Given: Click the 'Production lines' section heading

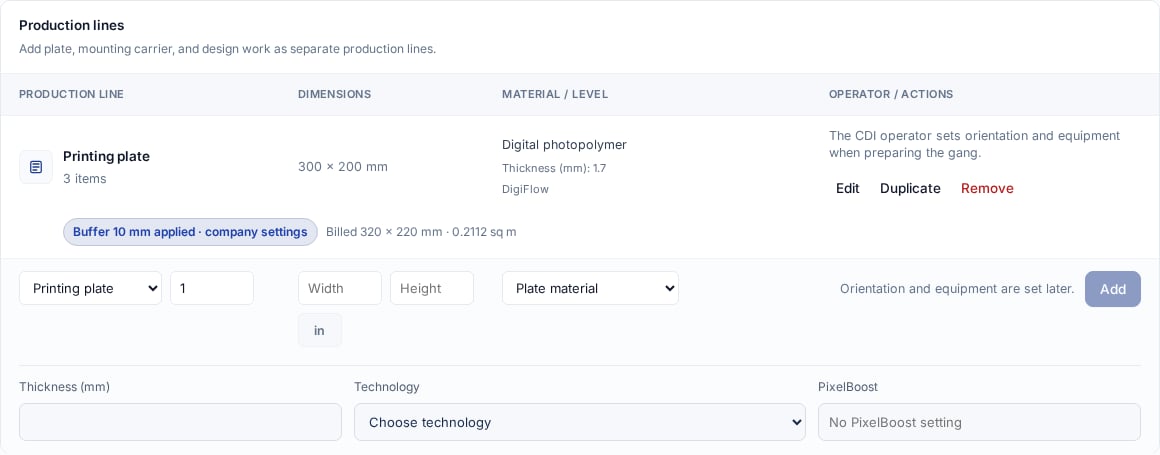Looking at the screenshot, I should pos(72,25).
